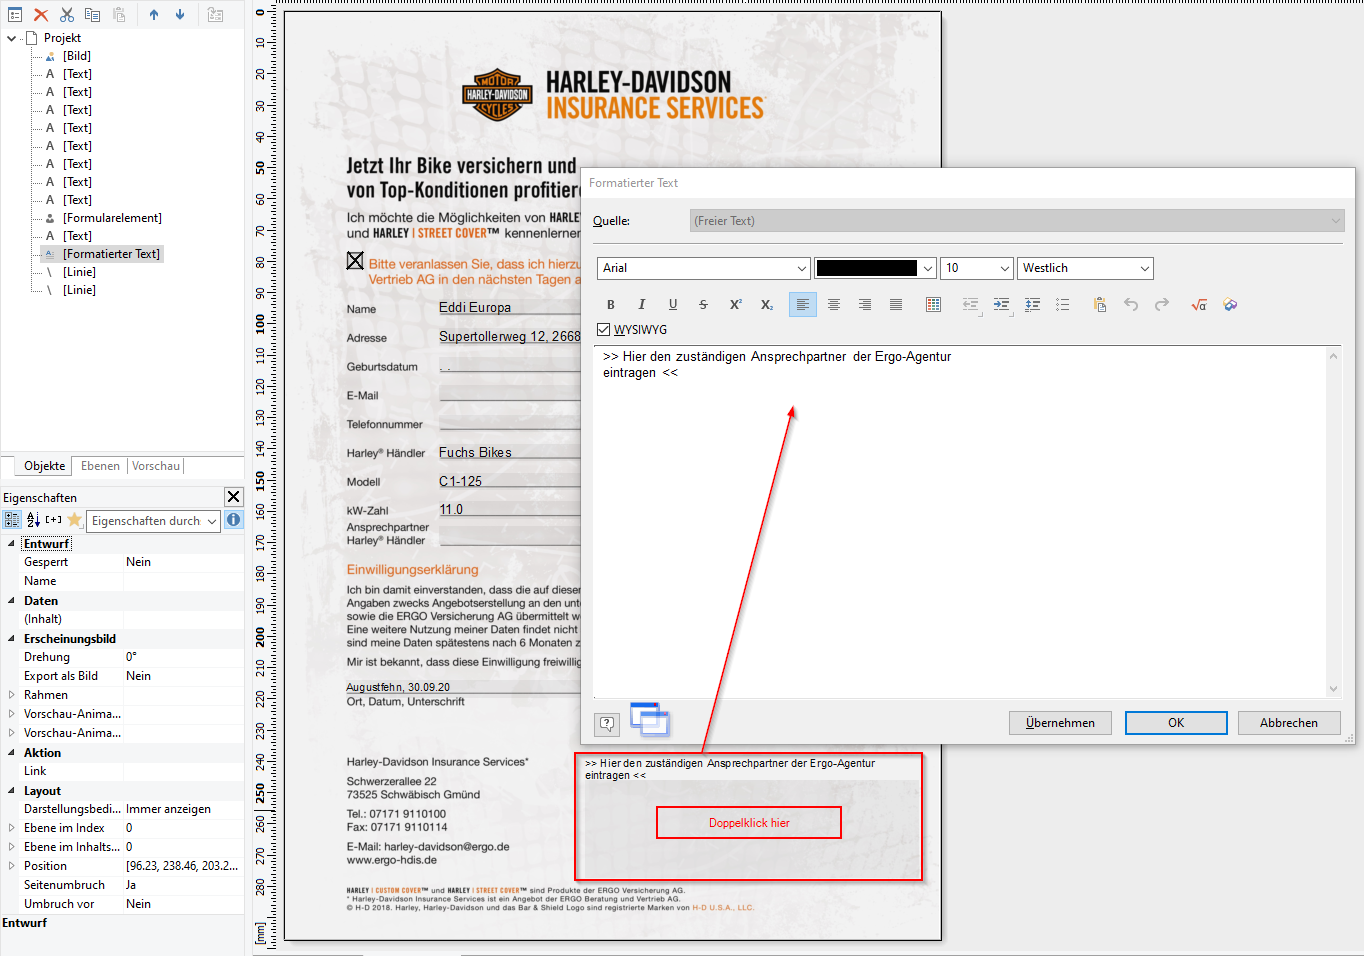This screenshot has height=956, width=1364.
Task: Switch to the Objekte tab
Action: (x=45, y=466)
